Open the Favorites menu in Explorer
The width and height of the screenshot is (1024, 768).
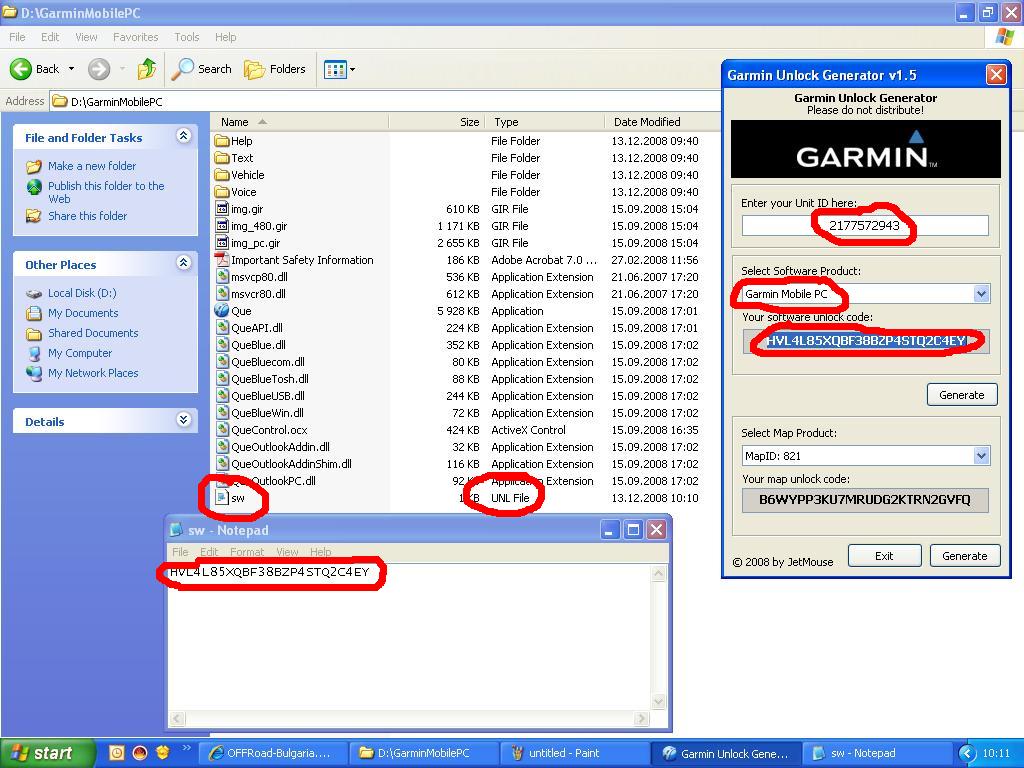tap(135, 37)
